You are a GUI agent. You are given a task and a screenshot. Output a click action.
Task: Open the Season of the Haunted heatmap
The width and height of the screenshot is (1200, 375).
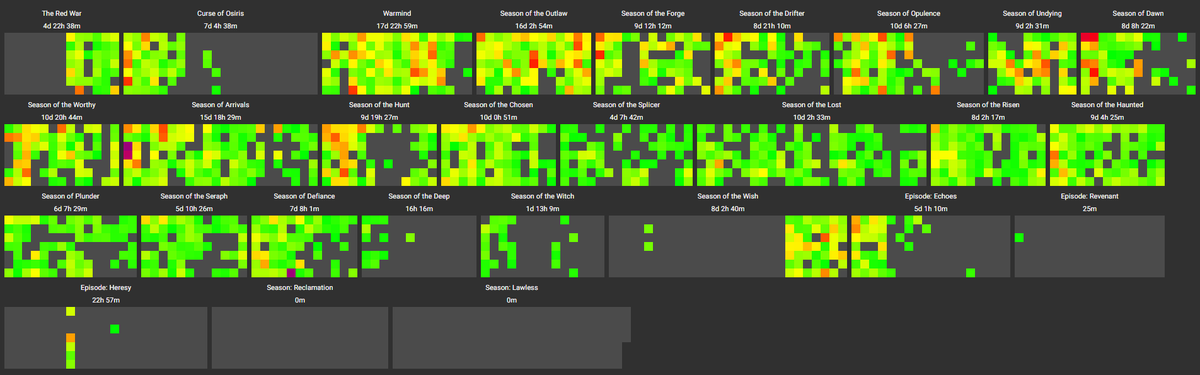click(x=1107, y=155)
